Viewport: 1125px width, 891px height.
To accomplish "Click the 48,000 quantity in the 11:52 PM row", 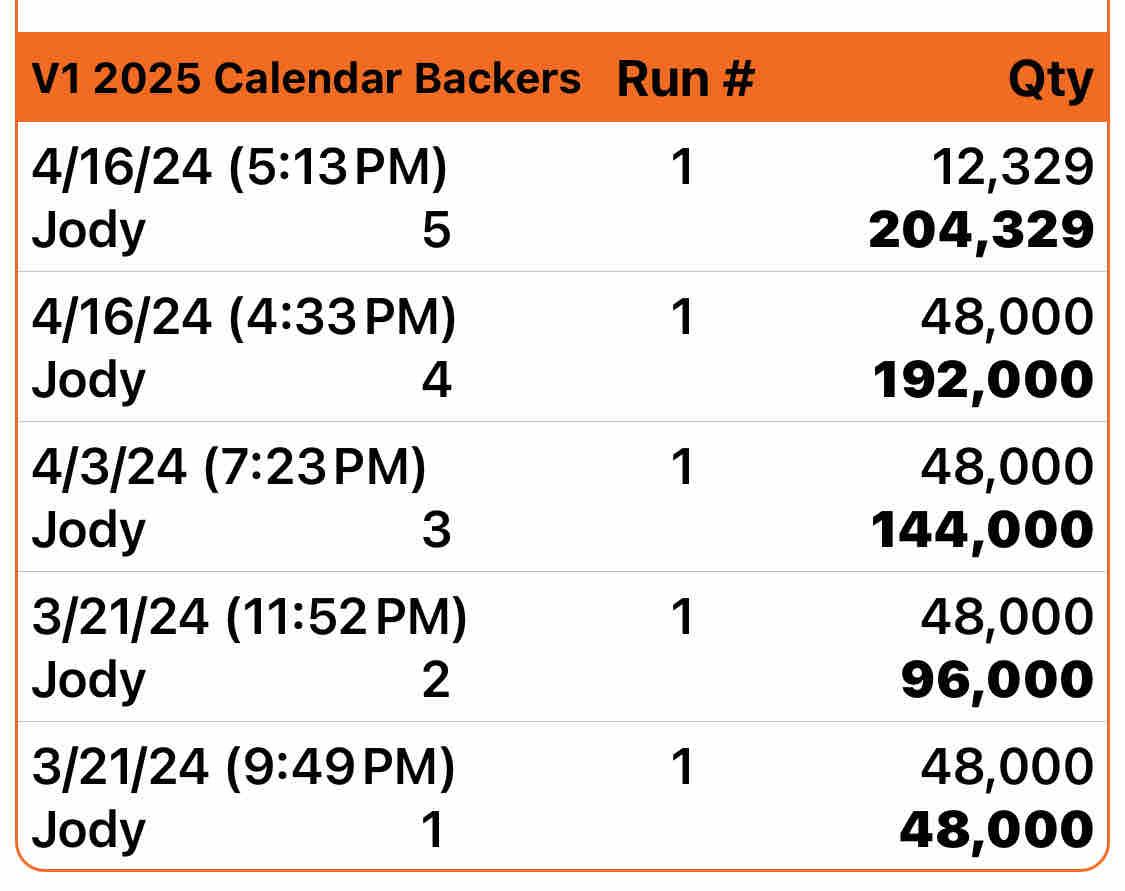I will click(1006, 617).
